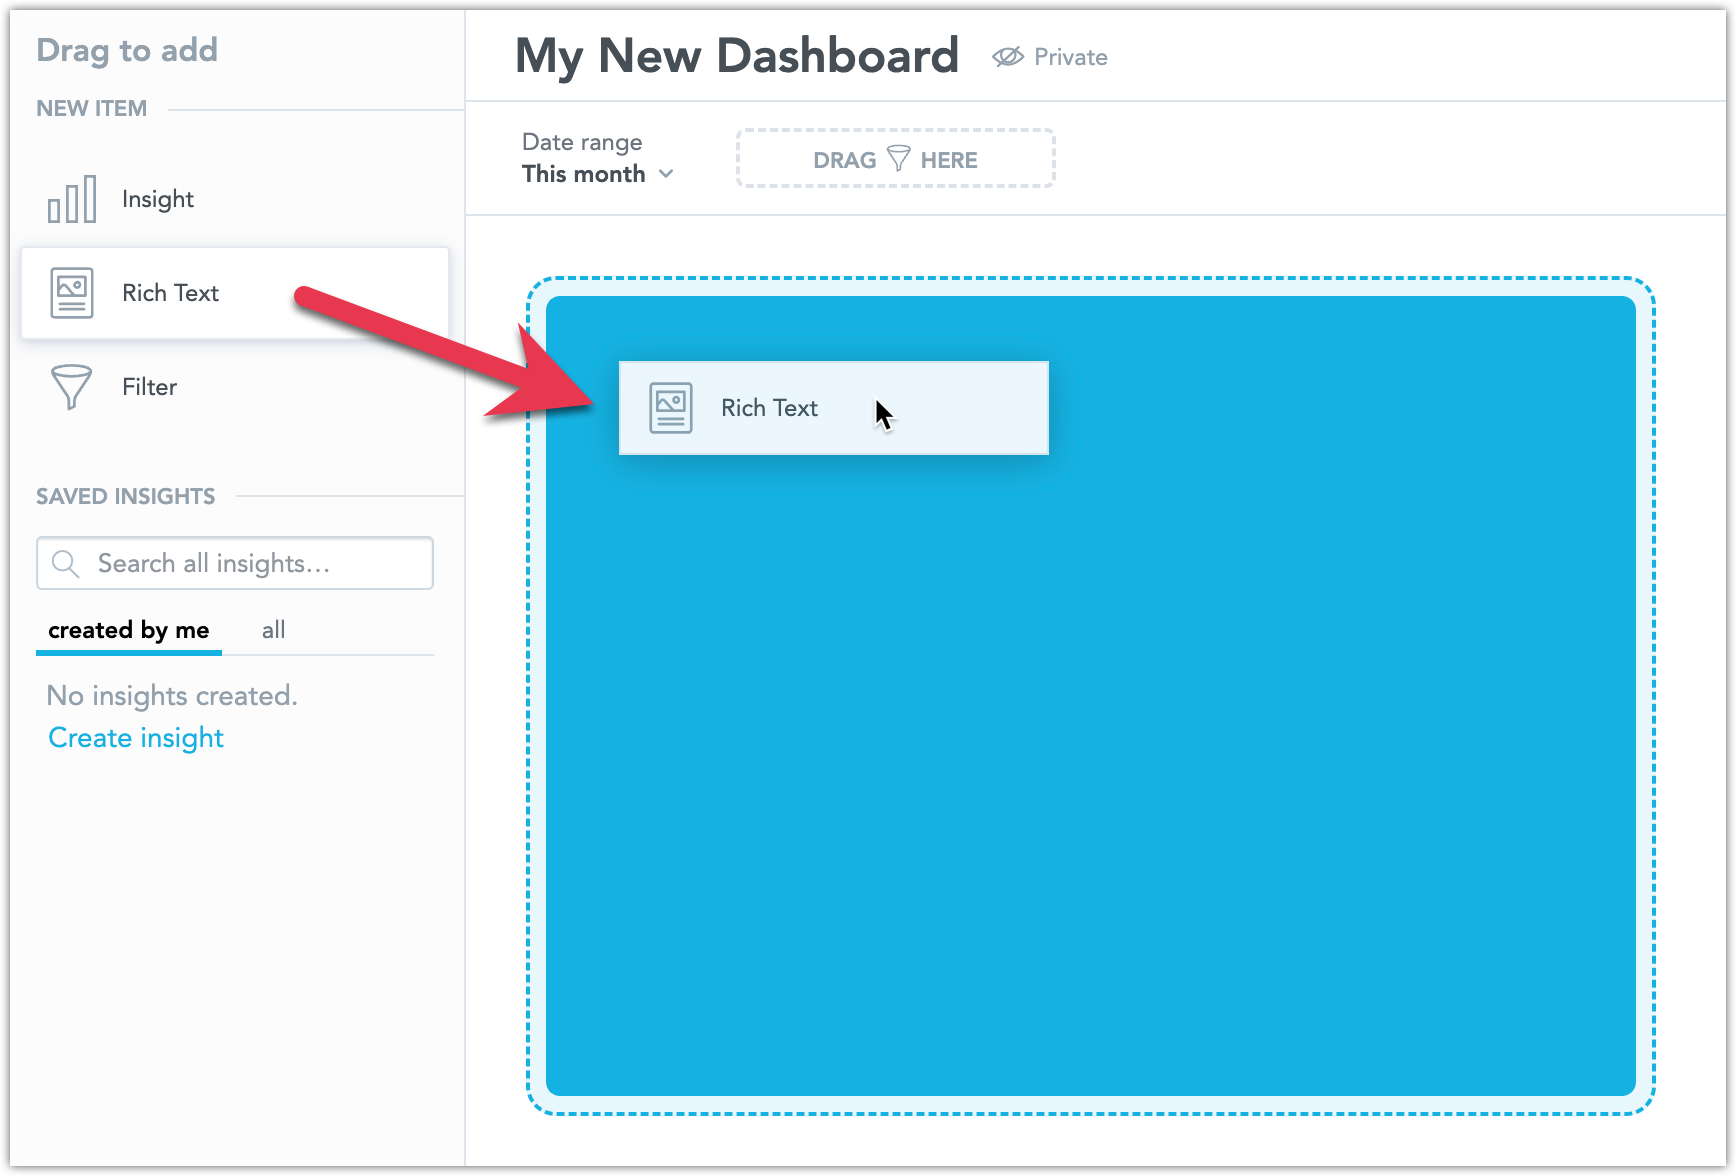Viewport: 1736px width, 1176px height.
Task: Select the Filter funnel icon
Action: coord(71,387)
